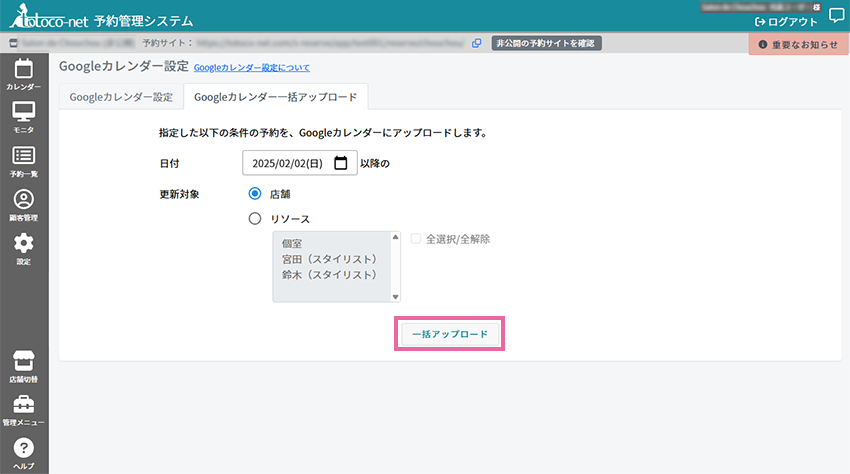Click the resource list scroll-down arrow
This screenshot has height=474, width=850.
396,297
